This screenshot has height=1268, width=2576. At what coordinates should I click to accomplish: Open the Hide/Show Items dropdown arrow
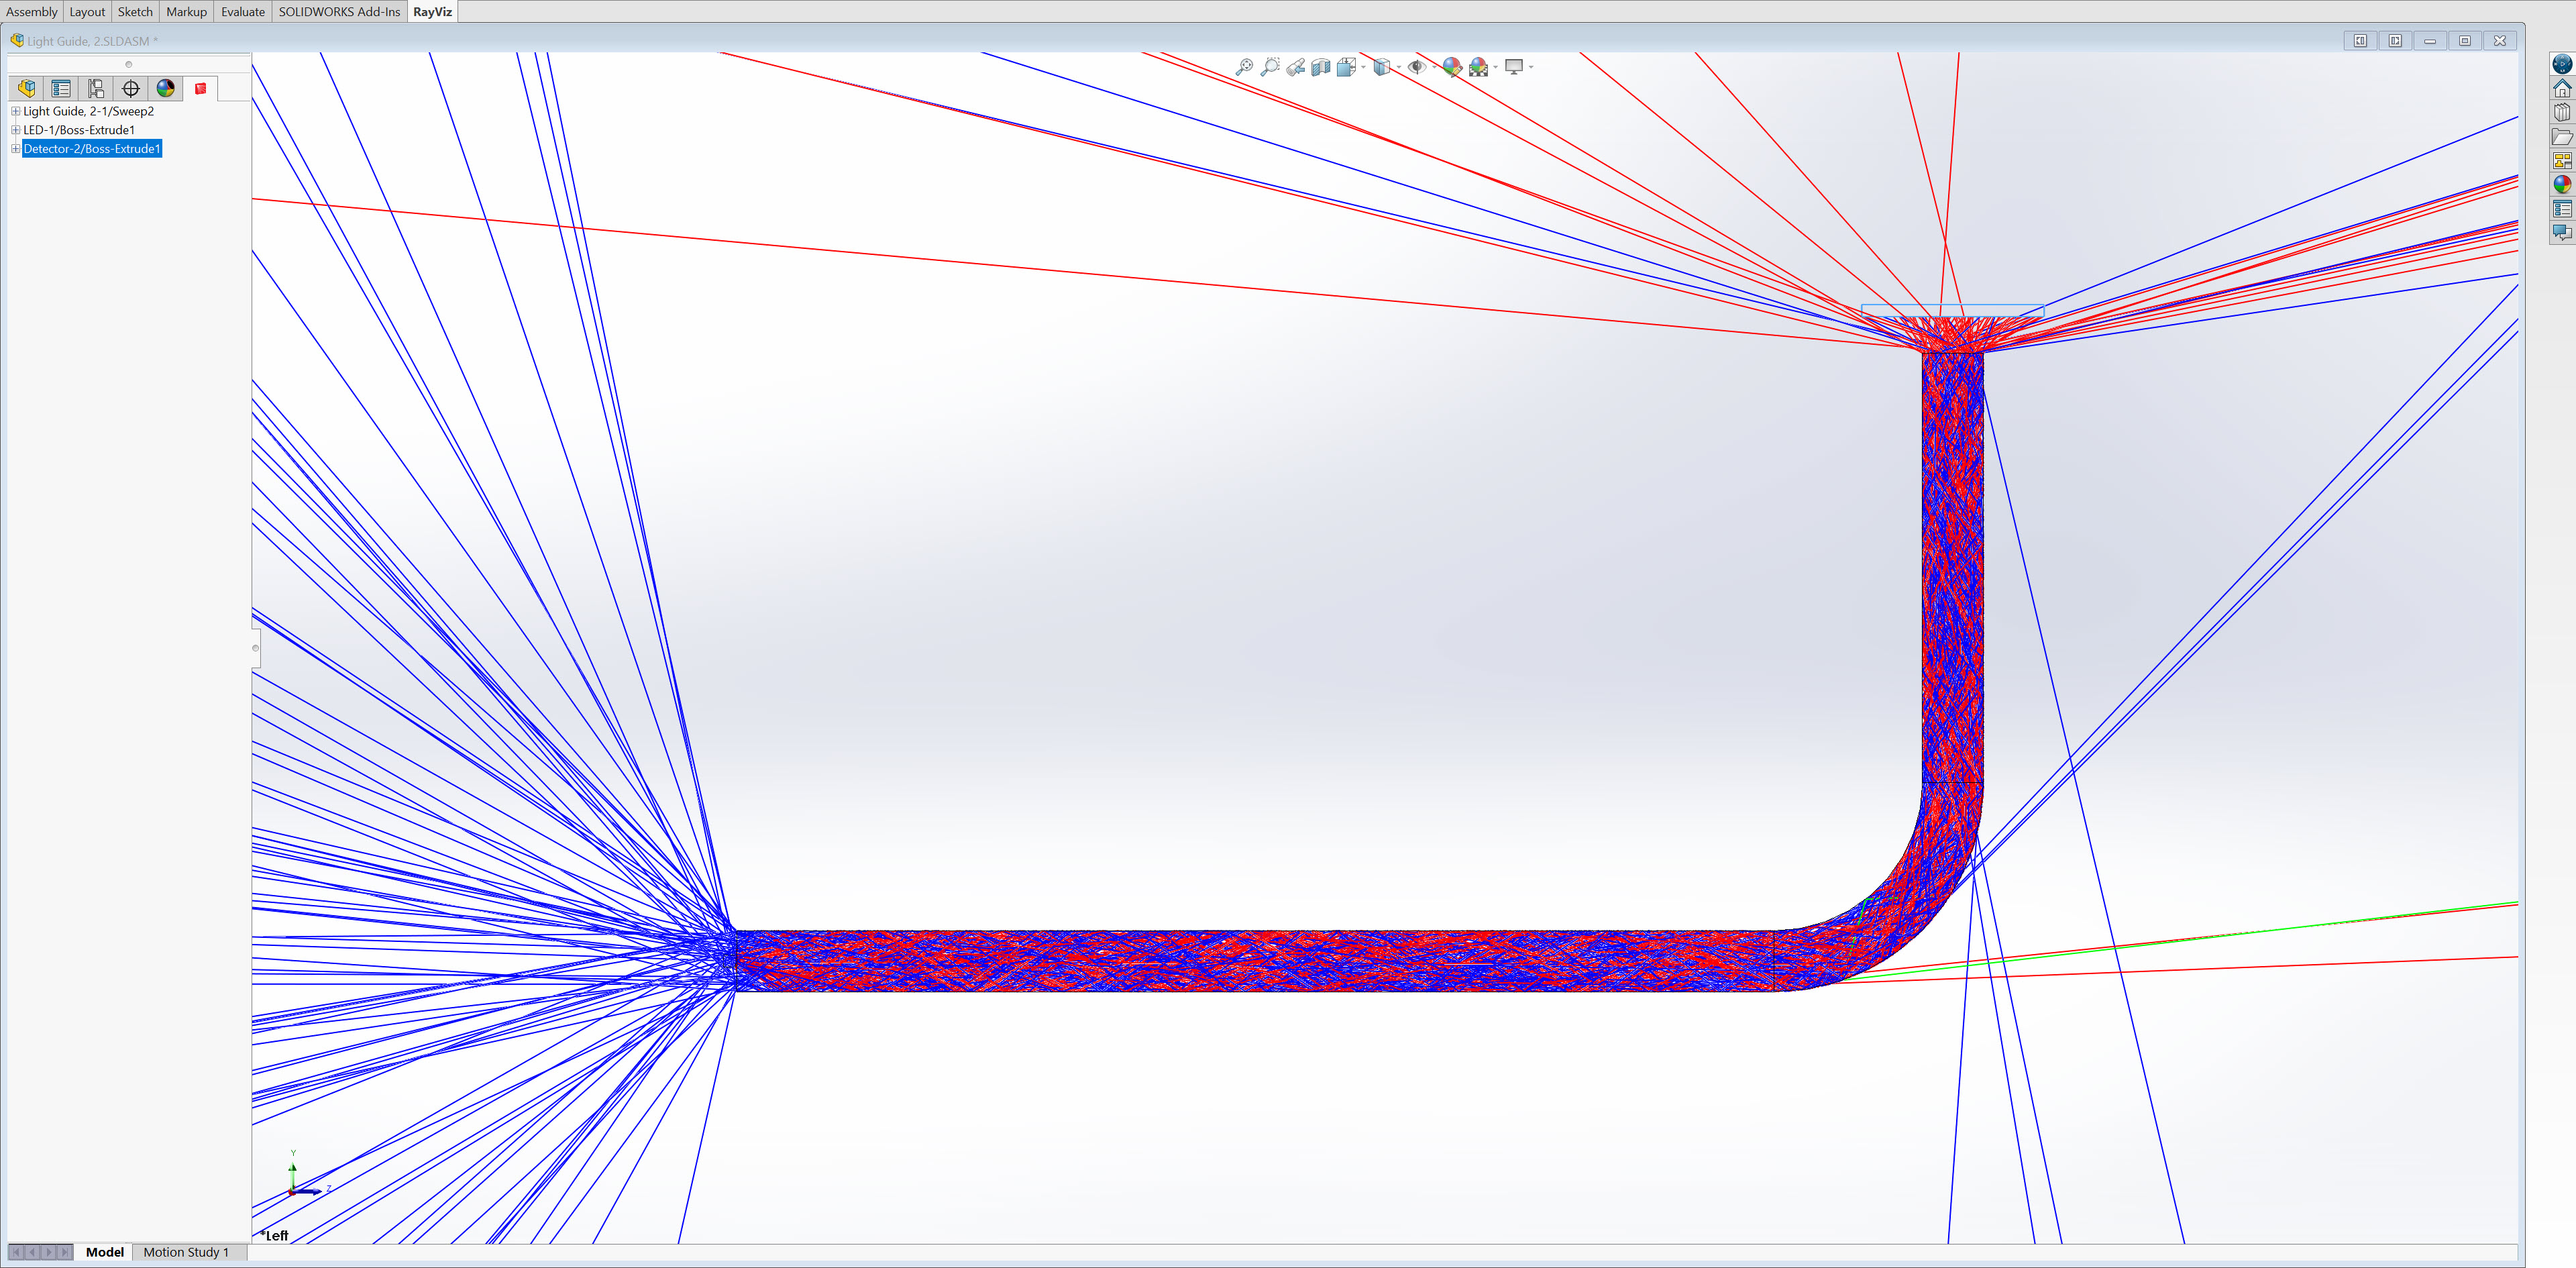pyautogui.click(x=1434, y=67)
